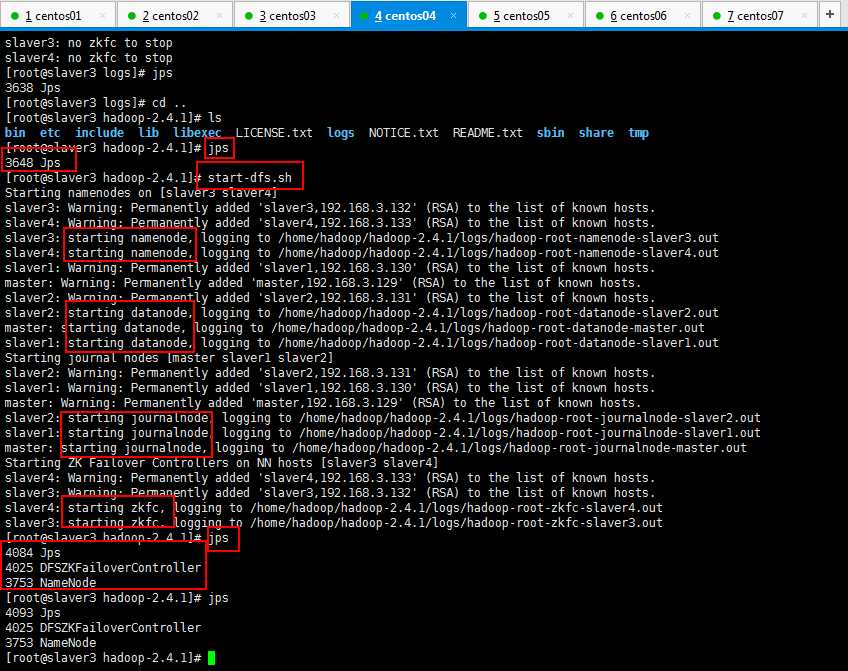Click the 'NOTICE.txt' file name
Viewport: 848px width, 671px height.
point(403,133)
